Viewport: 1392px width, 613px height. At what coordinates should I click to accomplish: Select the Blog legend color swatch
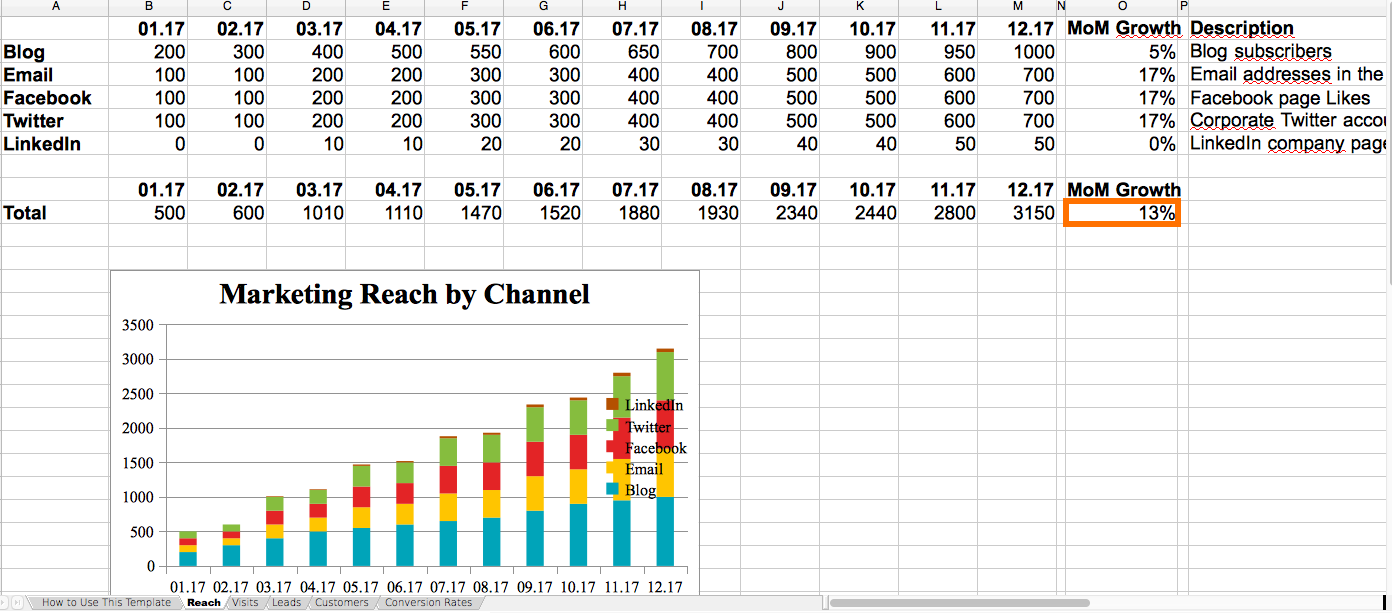click(612, 489)
